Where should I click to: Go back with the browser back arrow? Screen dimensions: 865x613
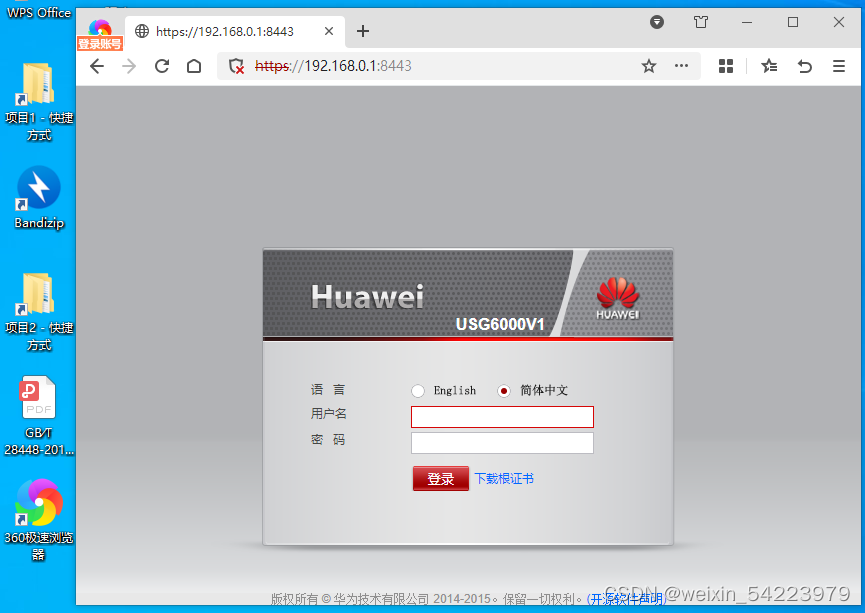point(97,66)
